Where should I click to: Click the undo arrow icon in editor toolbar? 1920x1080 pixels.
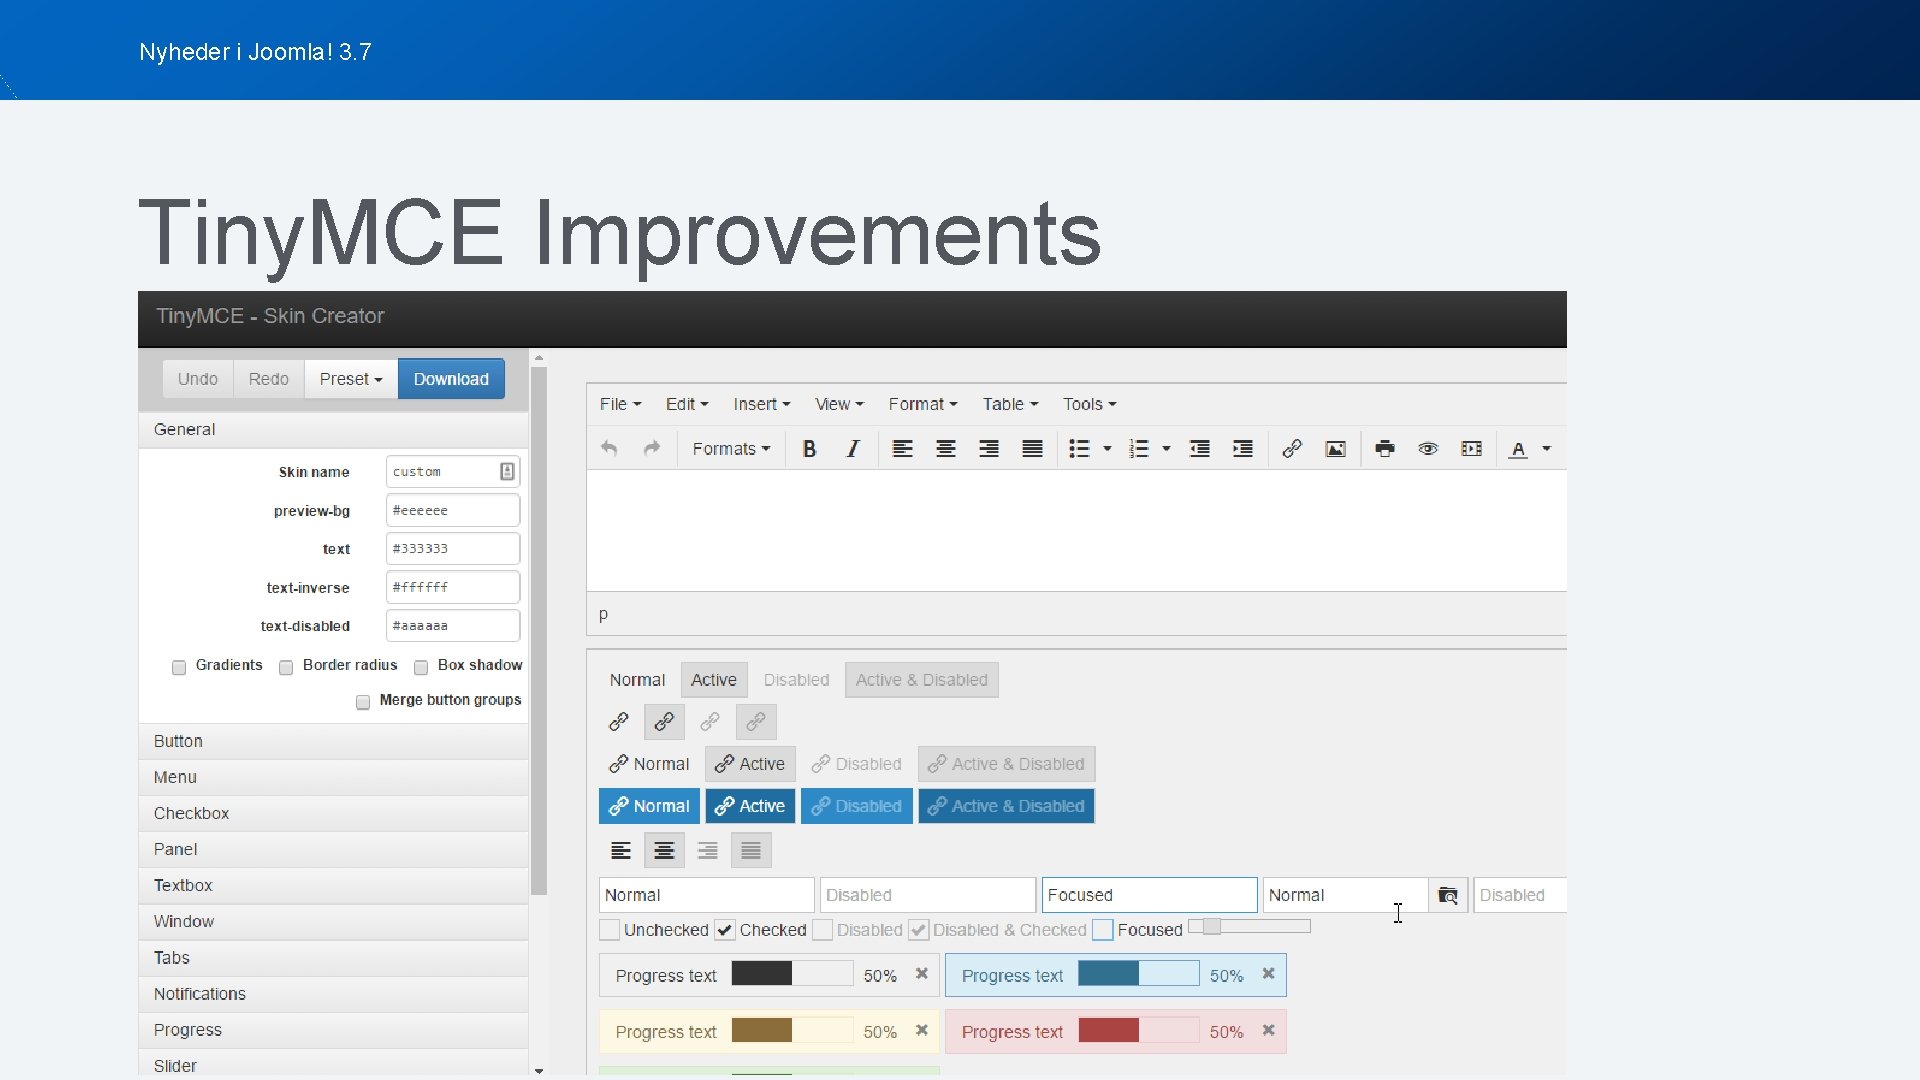coord(609,449)
